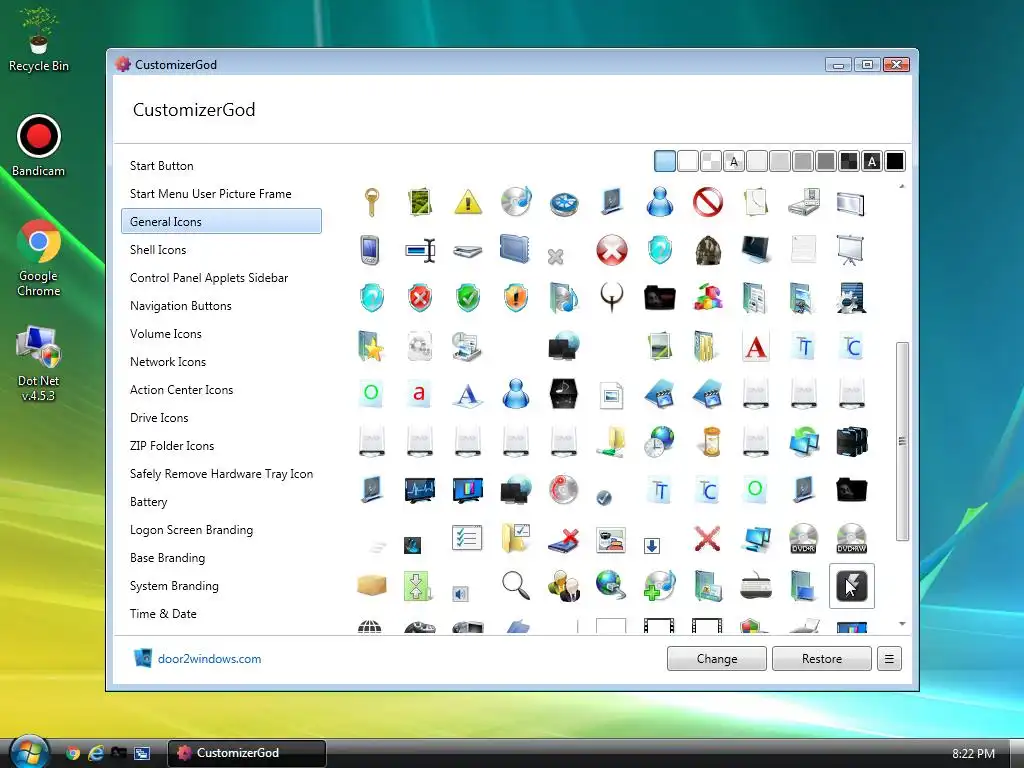
Task: Open Bandicam desktop shortcut
Action: tap(39, 146)
